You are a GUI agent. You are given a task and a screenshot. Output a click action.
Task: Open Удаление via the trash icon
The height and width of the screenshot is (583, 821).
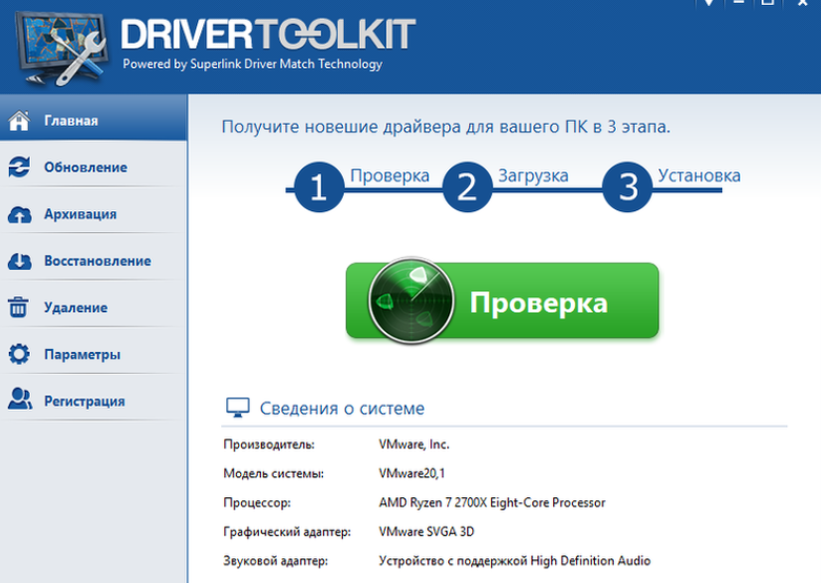tap(18, 306)
